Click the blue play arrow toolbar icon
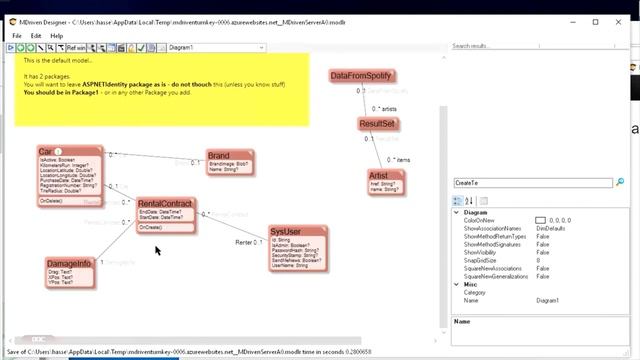 [x=11, y=48]
